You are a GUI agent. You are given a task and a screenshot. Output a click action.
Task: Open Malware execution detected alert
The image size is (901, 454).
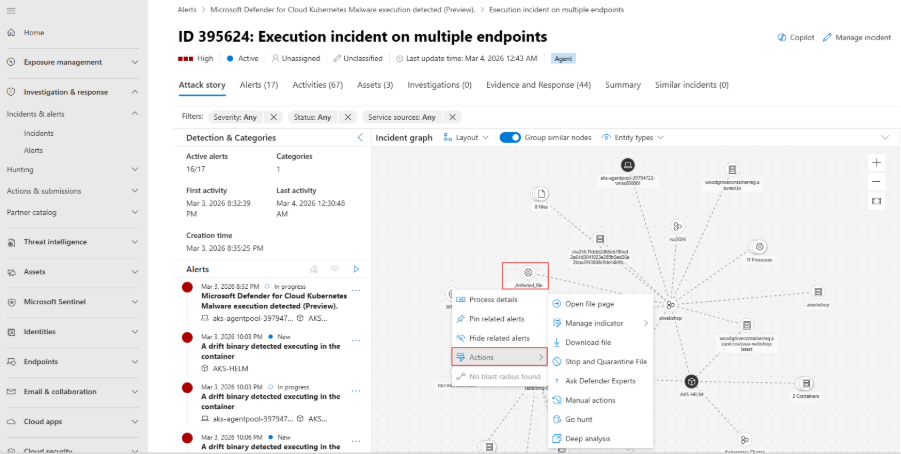pyautogui.click(x=274, y=301)
